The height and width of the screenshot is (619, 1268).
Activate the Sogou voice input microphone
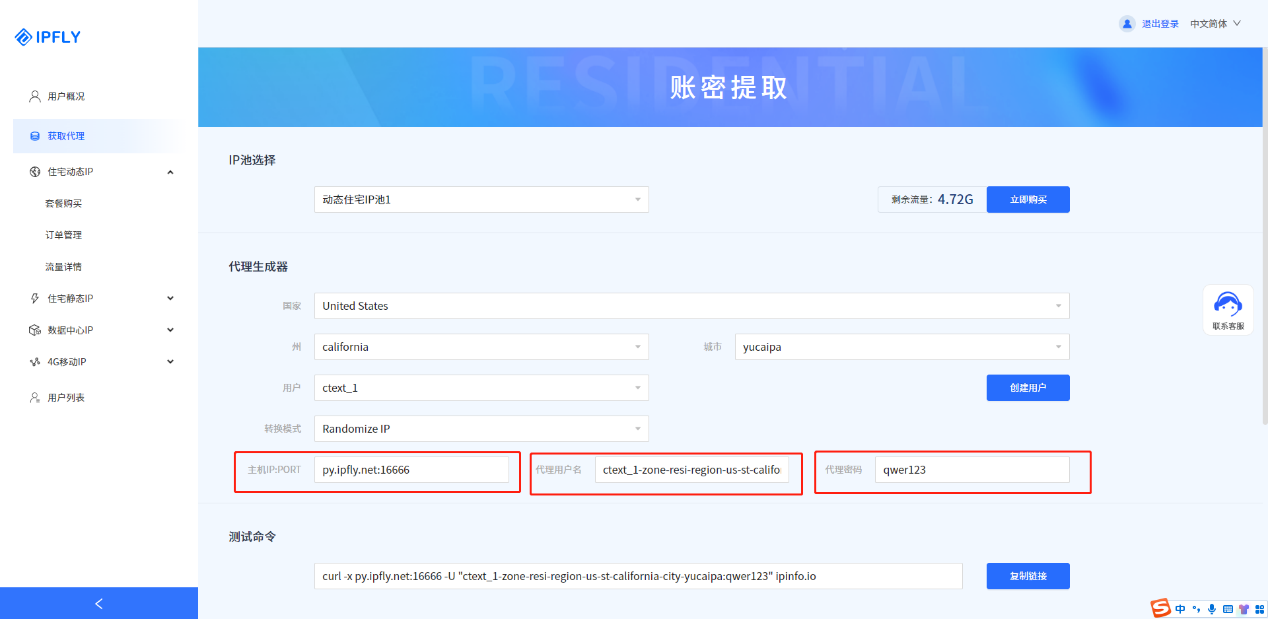1212,609
